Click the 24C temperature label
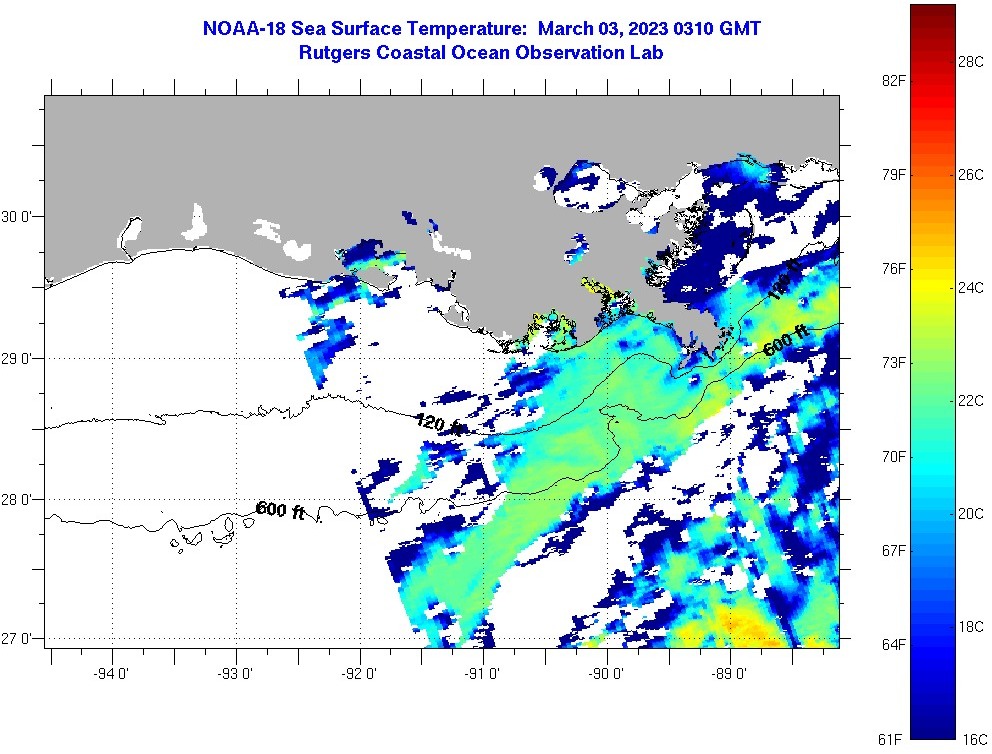Image resolution: width=992 pixels, height=754 pixels. 971,288
